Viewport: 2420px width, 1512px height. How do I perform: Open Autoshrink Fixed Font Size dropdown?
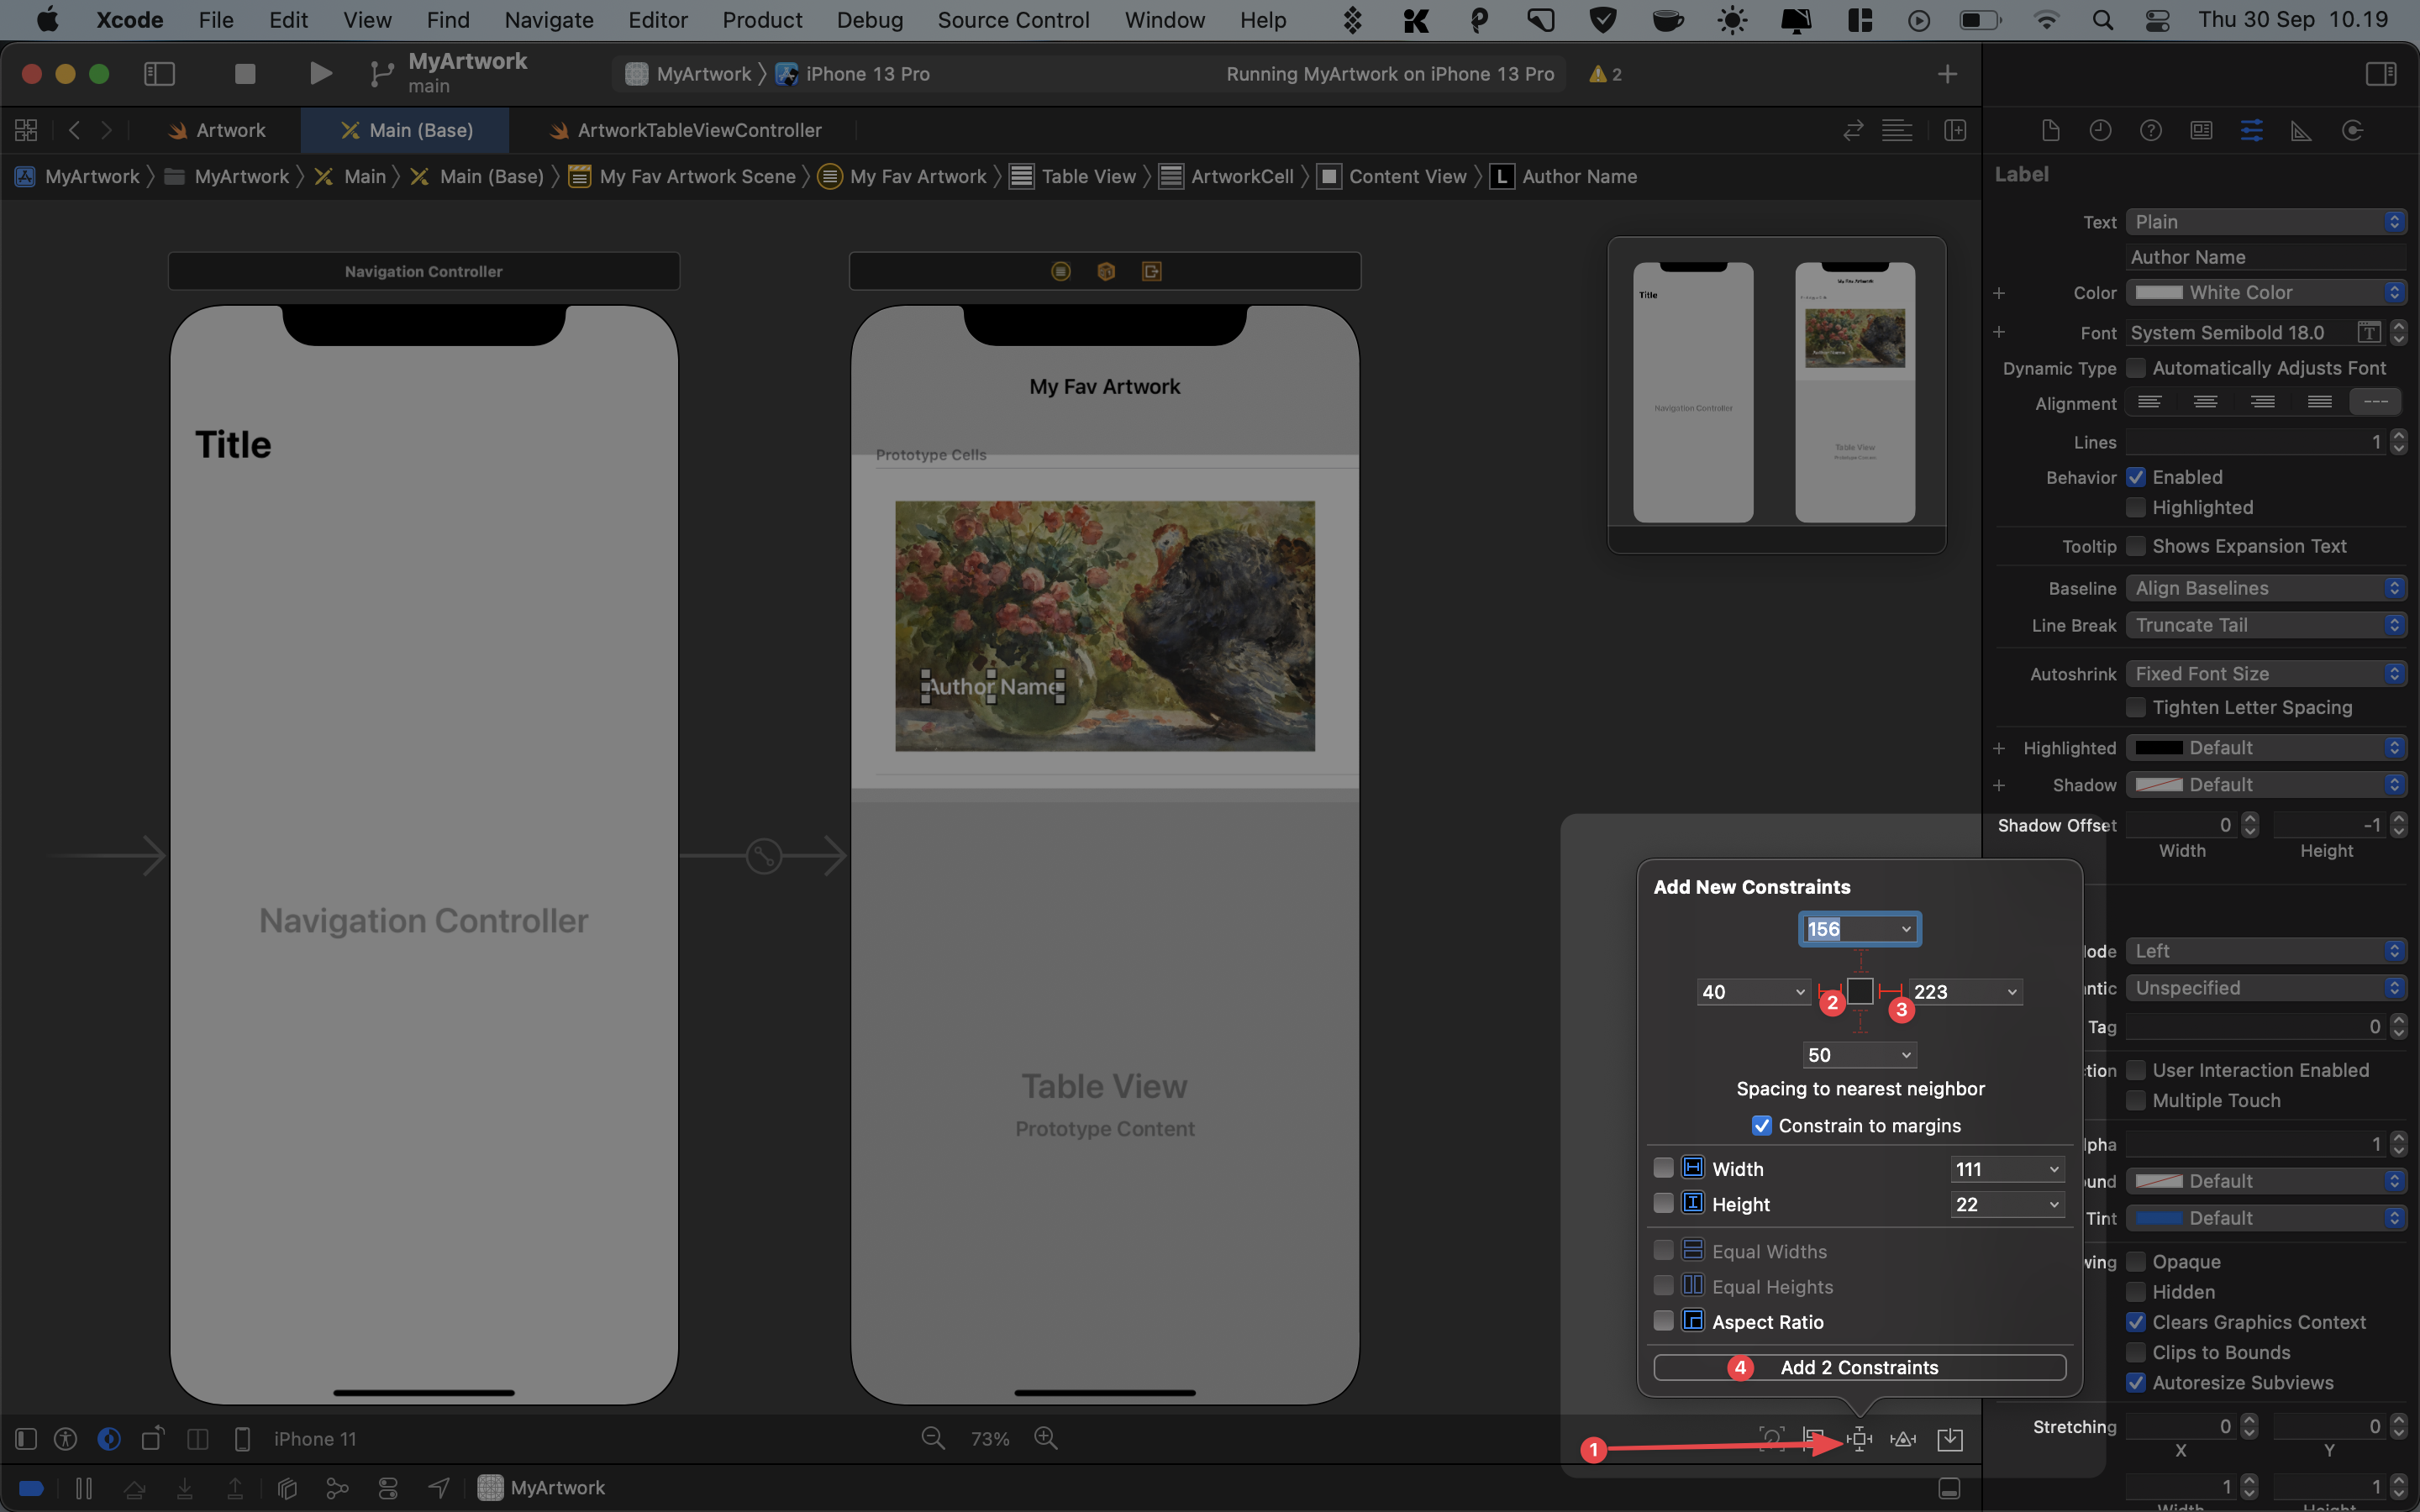2266,674
